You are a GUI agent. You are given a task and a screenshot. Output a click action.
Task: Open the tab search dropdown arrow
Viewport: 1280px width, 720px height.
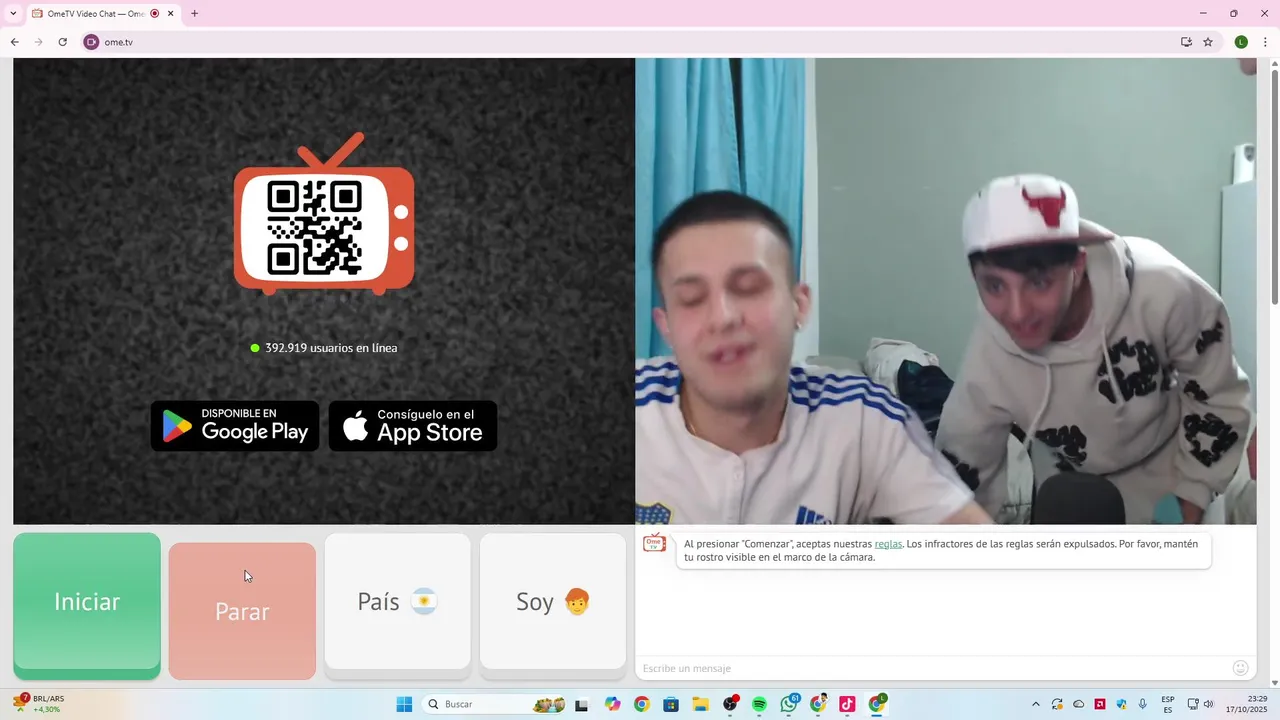coord(13,14)
